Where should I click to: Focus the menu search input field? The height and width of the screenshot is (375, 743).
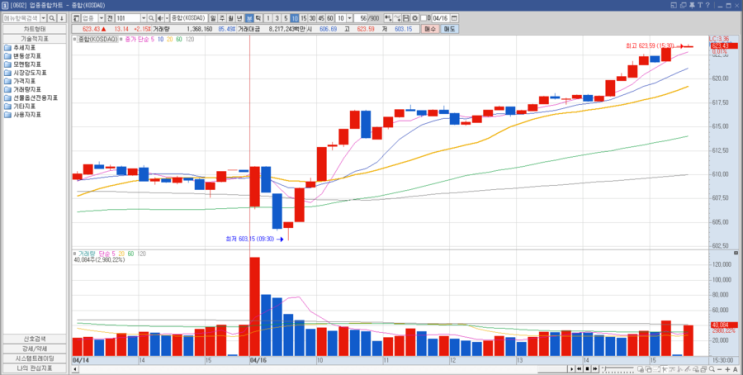tap(22, 18)
